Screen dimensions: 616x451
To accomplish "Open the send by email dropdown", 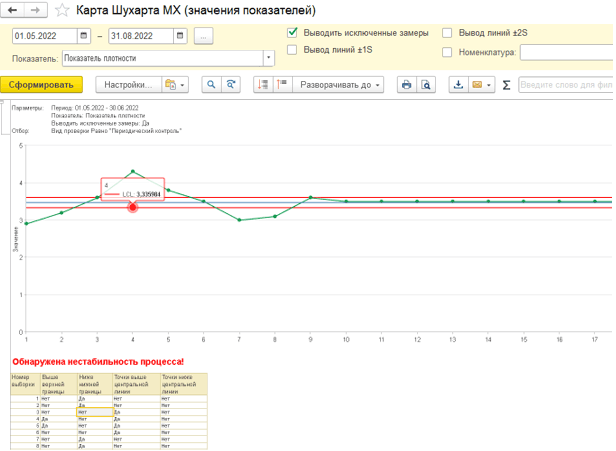I will click(x=482, y=85).
